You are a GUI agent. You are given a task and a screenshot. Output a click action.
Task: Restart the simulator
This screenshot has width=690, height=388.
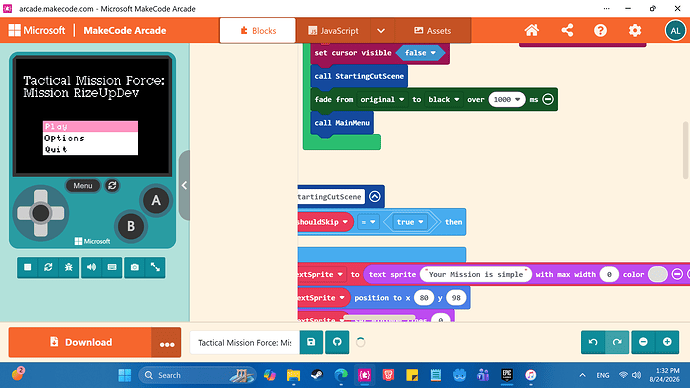(x=48, y=267)
